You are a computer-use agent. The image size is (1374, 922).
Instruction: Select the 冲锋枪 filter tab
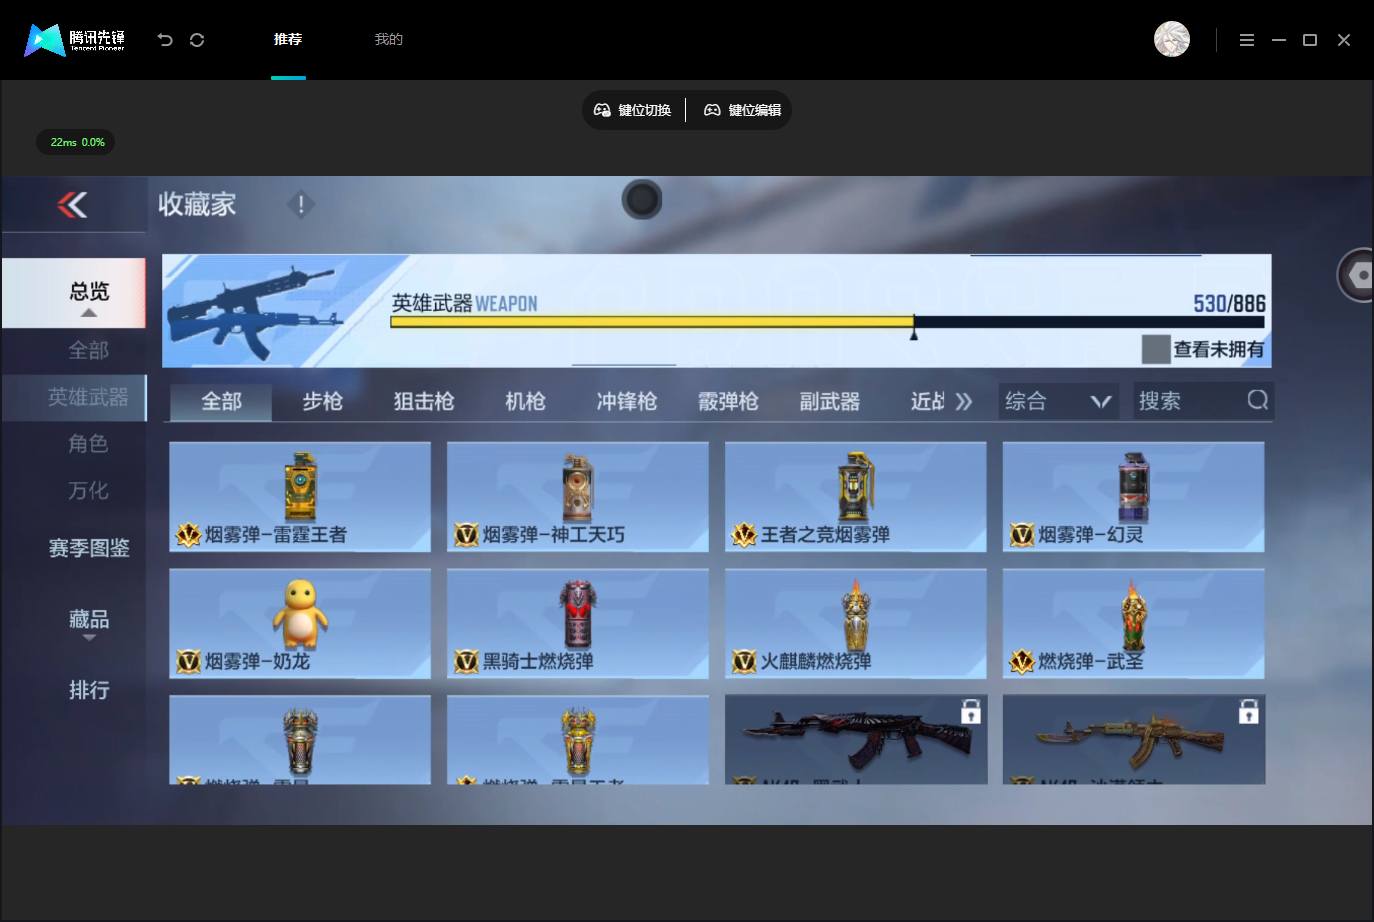pyautogui.click(x=627, y=401)
